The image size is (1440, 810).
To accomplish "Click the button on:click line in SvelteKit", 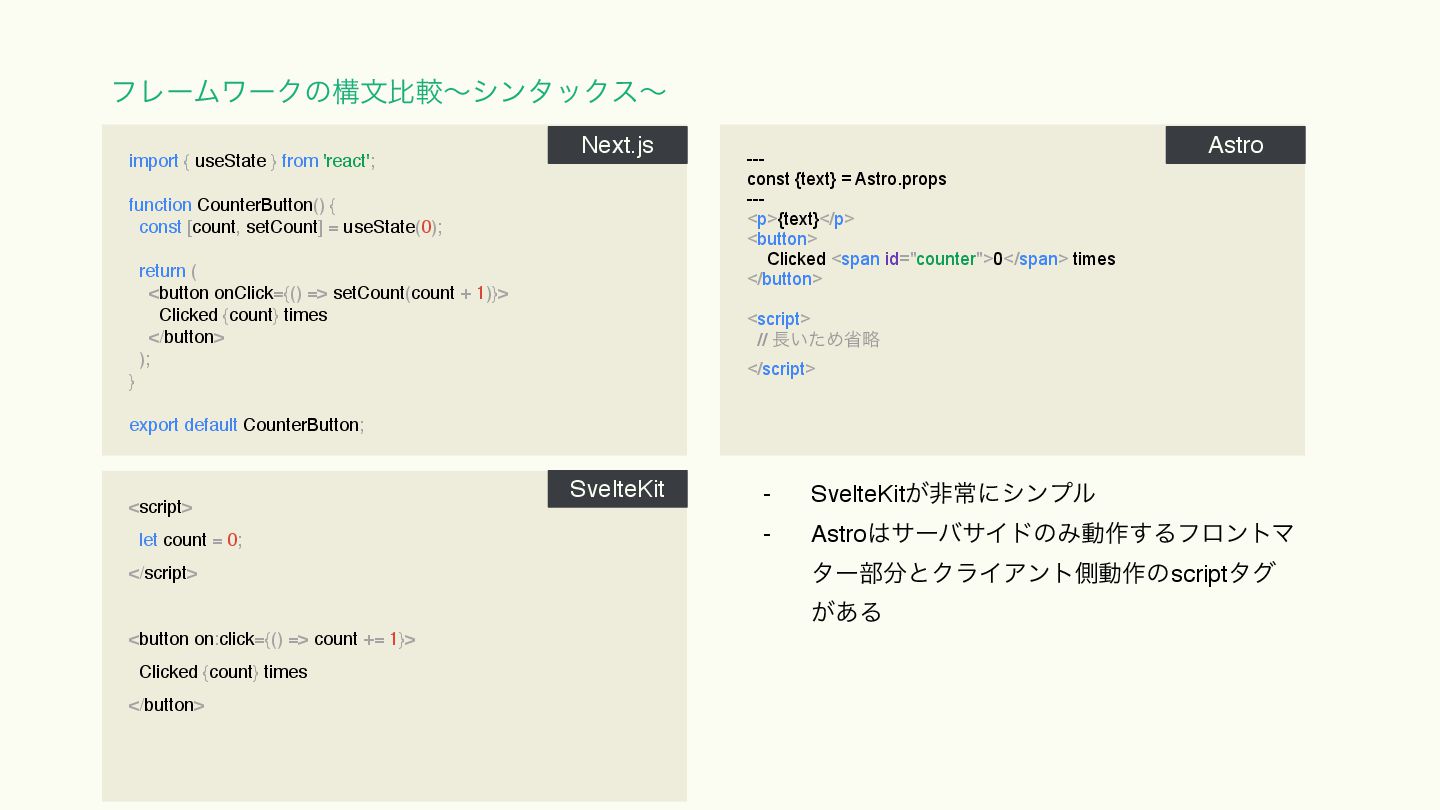I will click(271, 639).
